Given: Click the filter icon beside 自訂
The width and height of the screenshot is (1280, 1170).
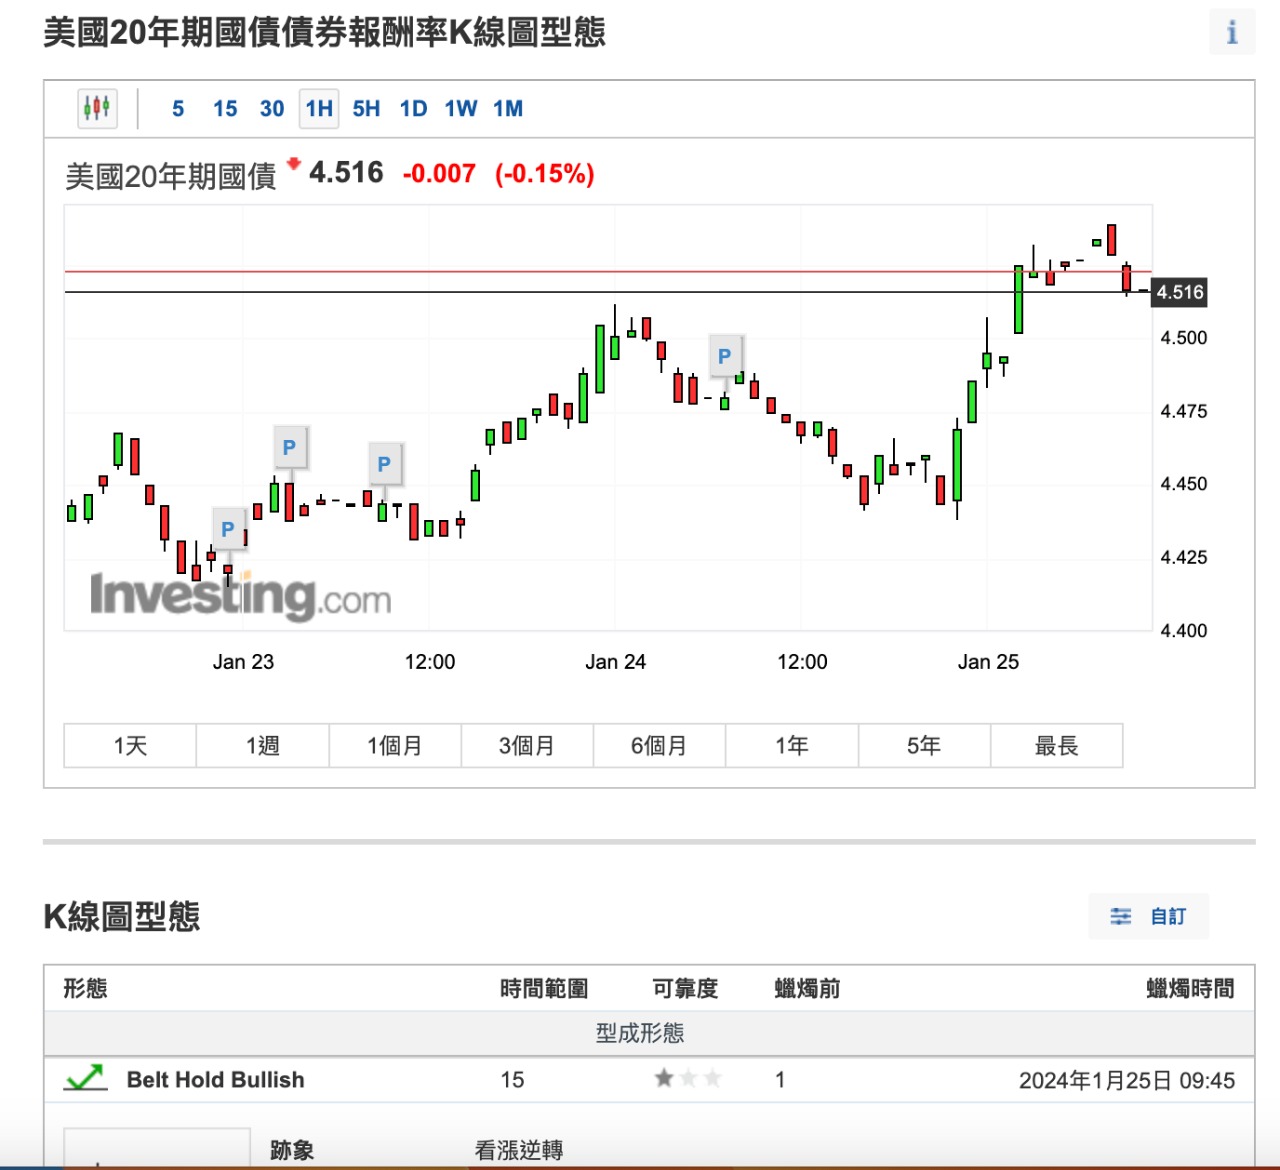Looking at the screenshot, I should pyautogui.click(x=1120, y=915).
